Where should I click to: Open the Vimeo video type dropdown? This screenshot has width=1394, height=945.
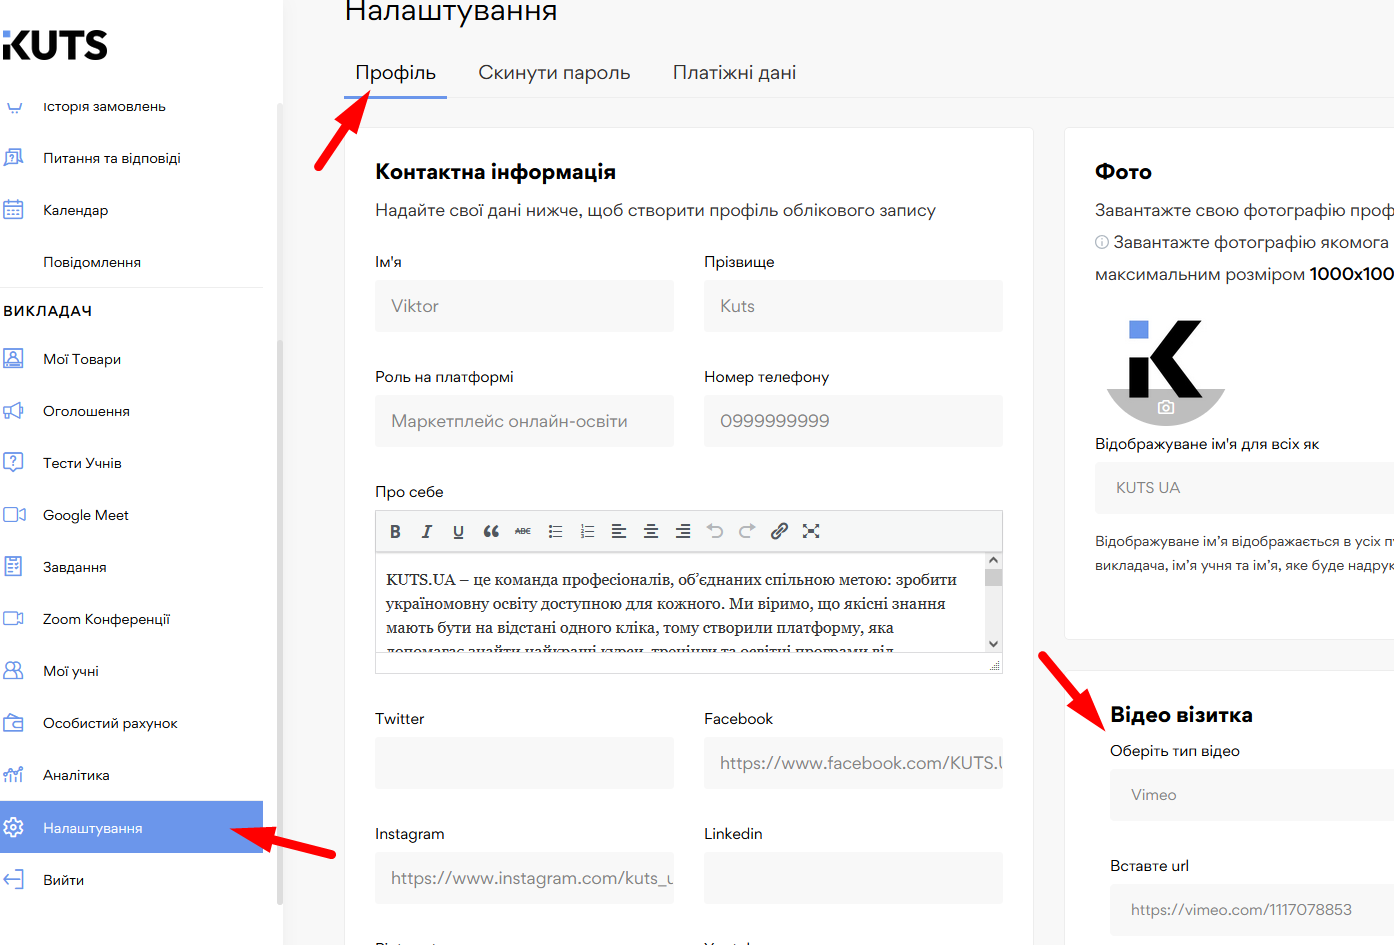(1250, 795)
